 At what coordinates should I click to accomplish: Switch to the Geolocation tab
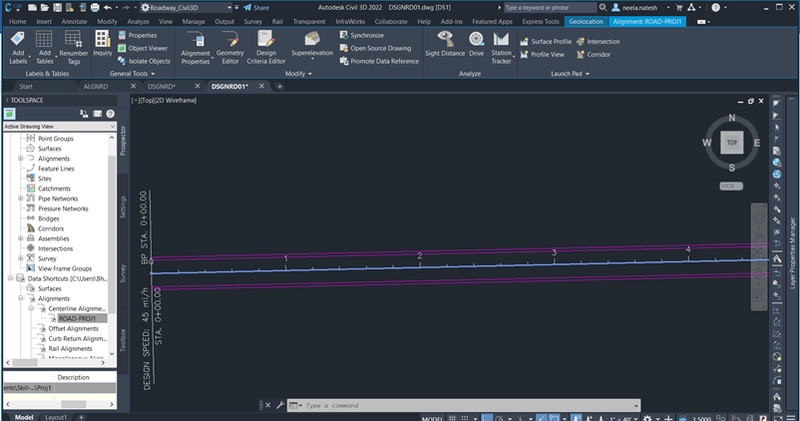[586, 21]
